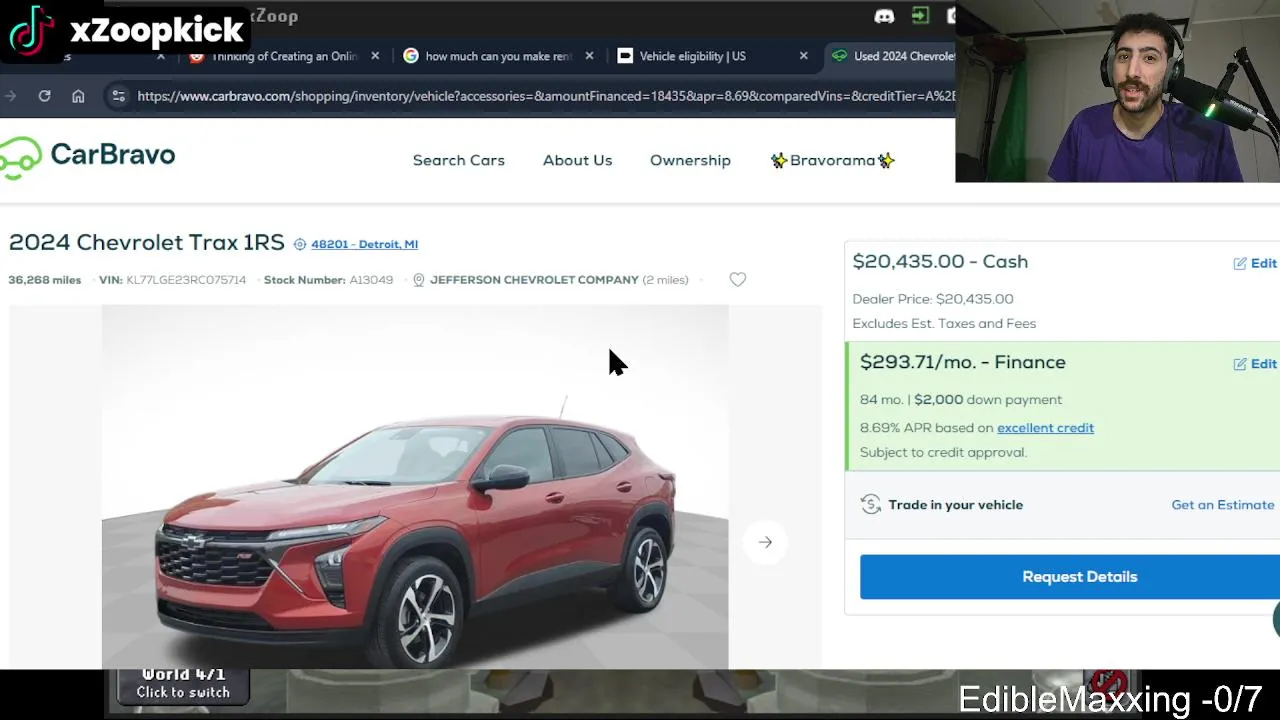
Task: Click the green exit-arrow icon near Discord
Action: tap(920, 15)
